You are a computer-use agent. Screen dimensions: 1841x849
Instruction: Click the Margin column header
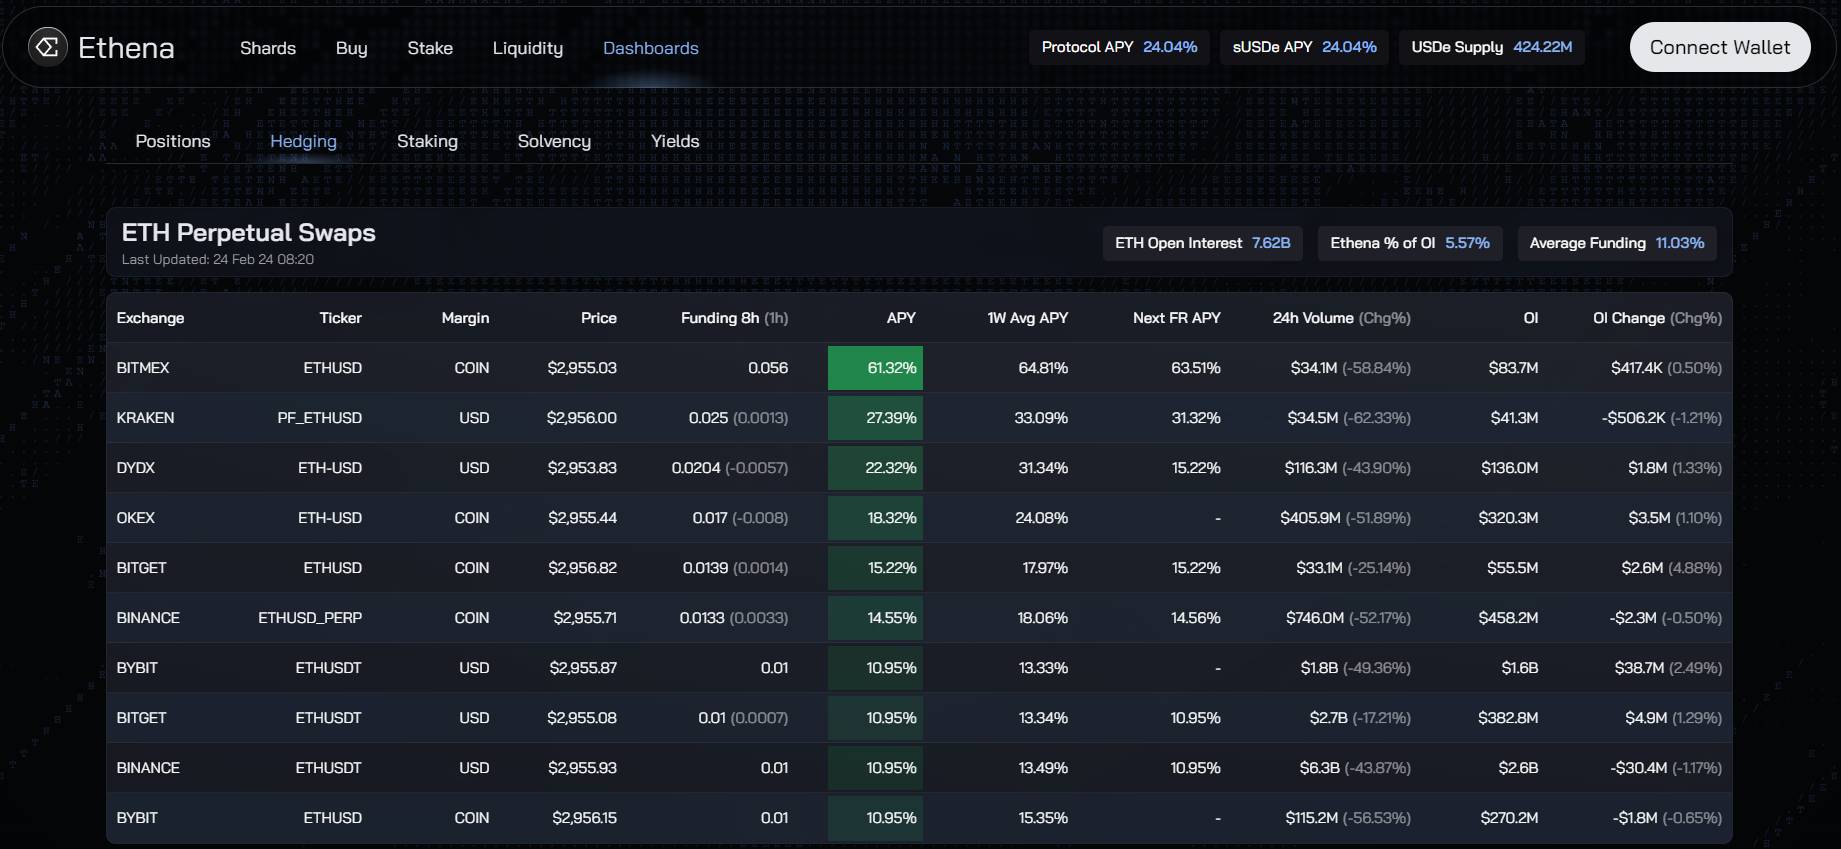tap(465, 318)
